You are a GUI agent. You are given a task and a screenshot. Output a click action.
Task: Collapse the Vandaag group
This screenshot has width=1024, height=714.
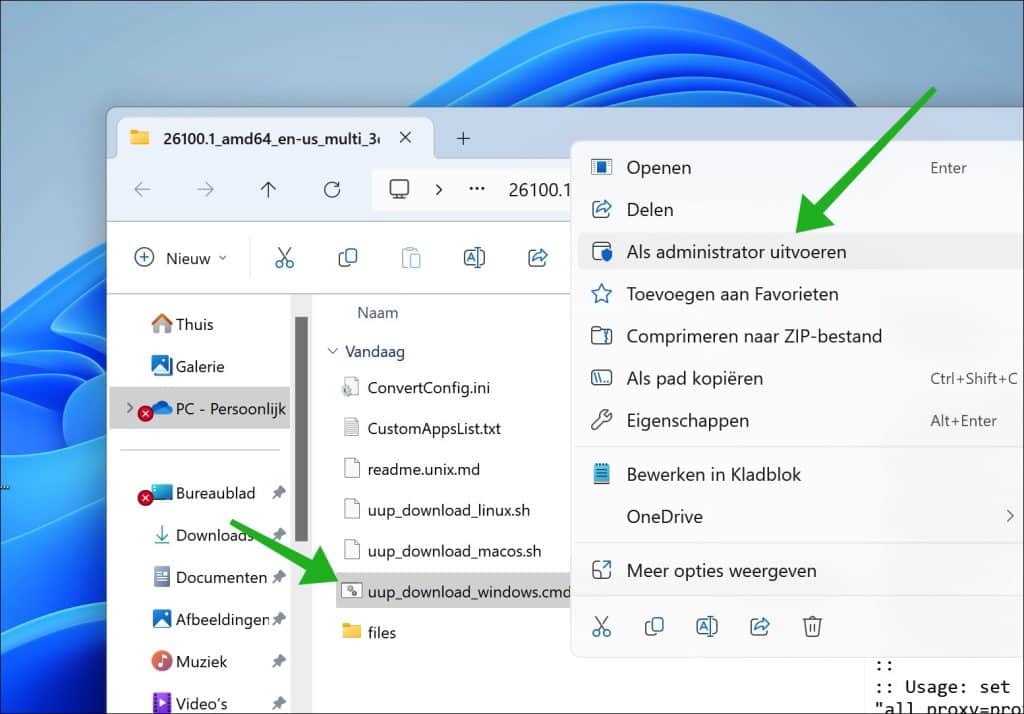coord(332,351)
